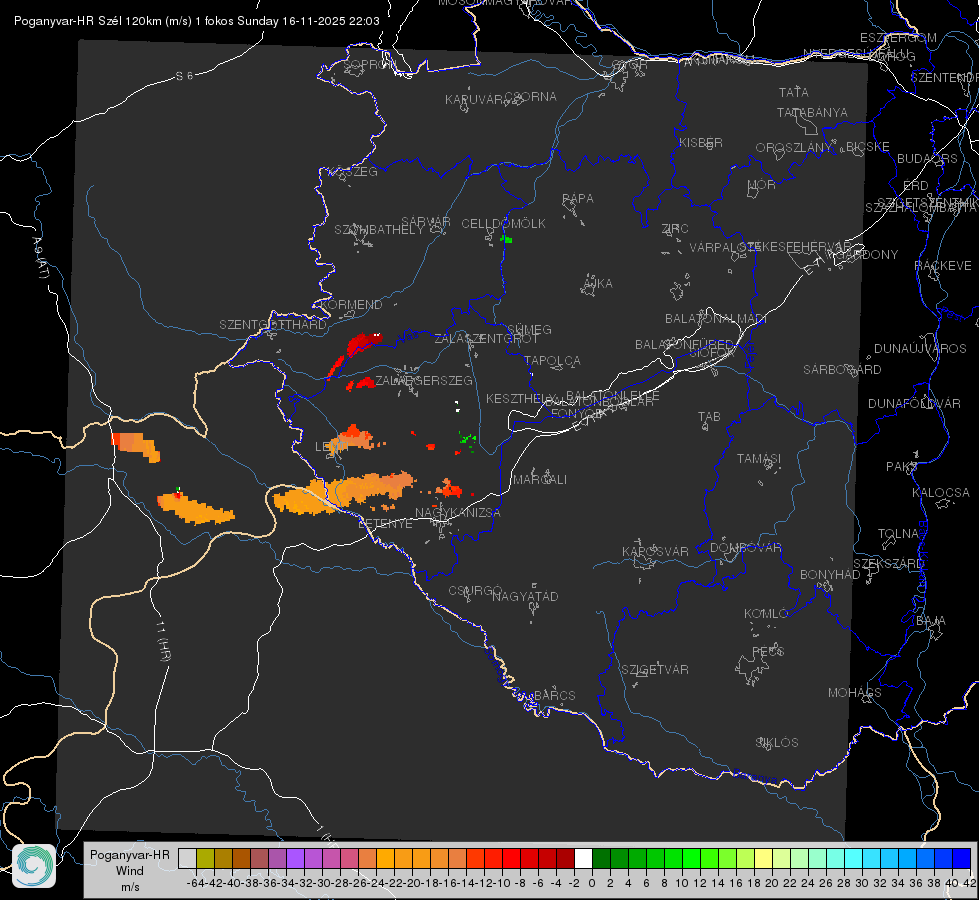Select the red swatch between -10 and -8
The width and height of the screenshot is (979, 900).
click(511, 858)
